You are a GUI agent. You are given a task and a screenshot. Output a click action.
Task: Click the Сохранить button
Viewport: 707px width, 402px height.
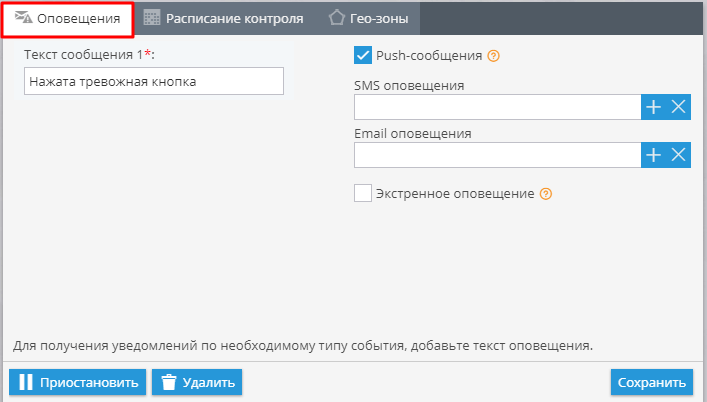click(652, 382)
